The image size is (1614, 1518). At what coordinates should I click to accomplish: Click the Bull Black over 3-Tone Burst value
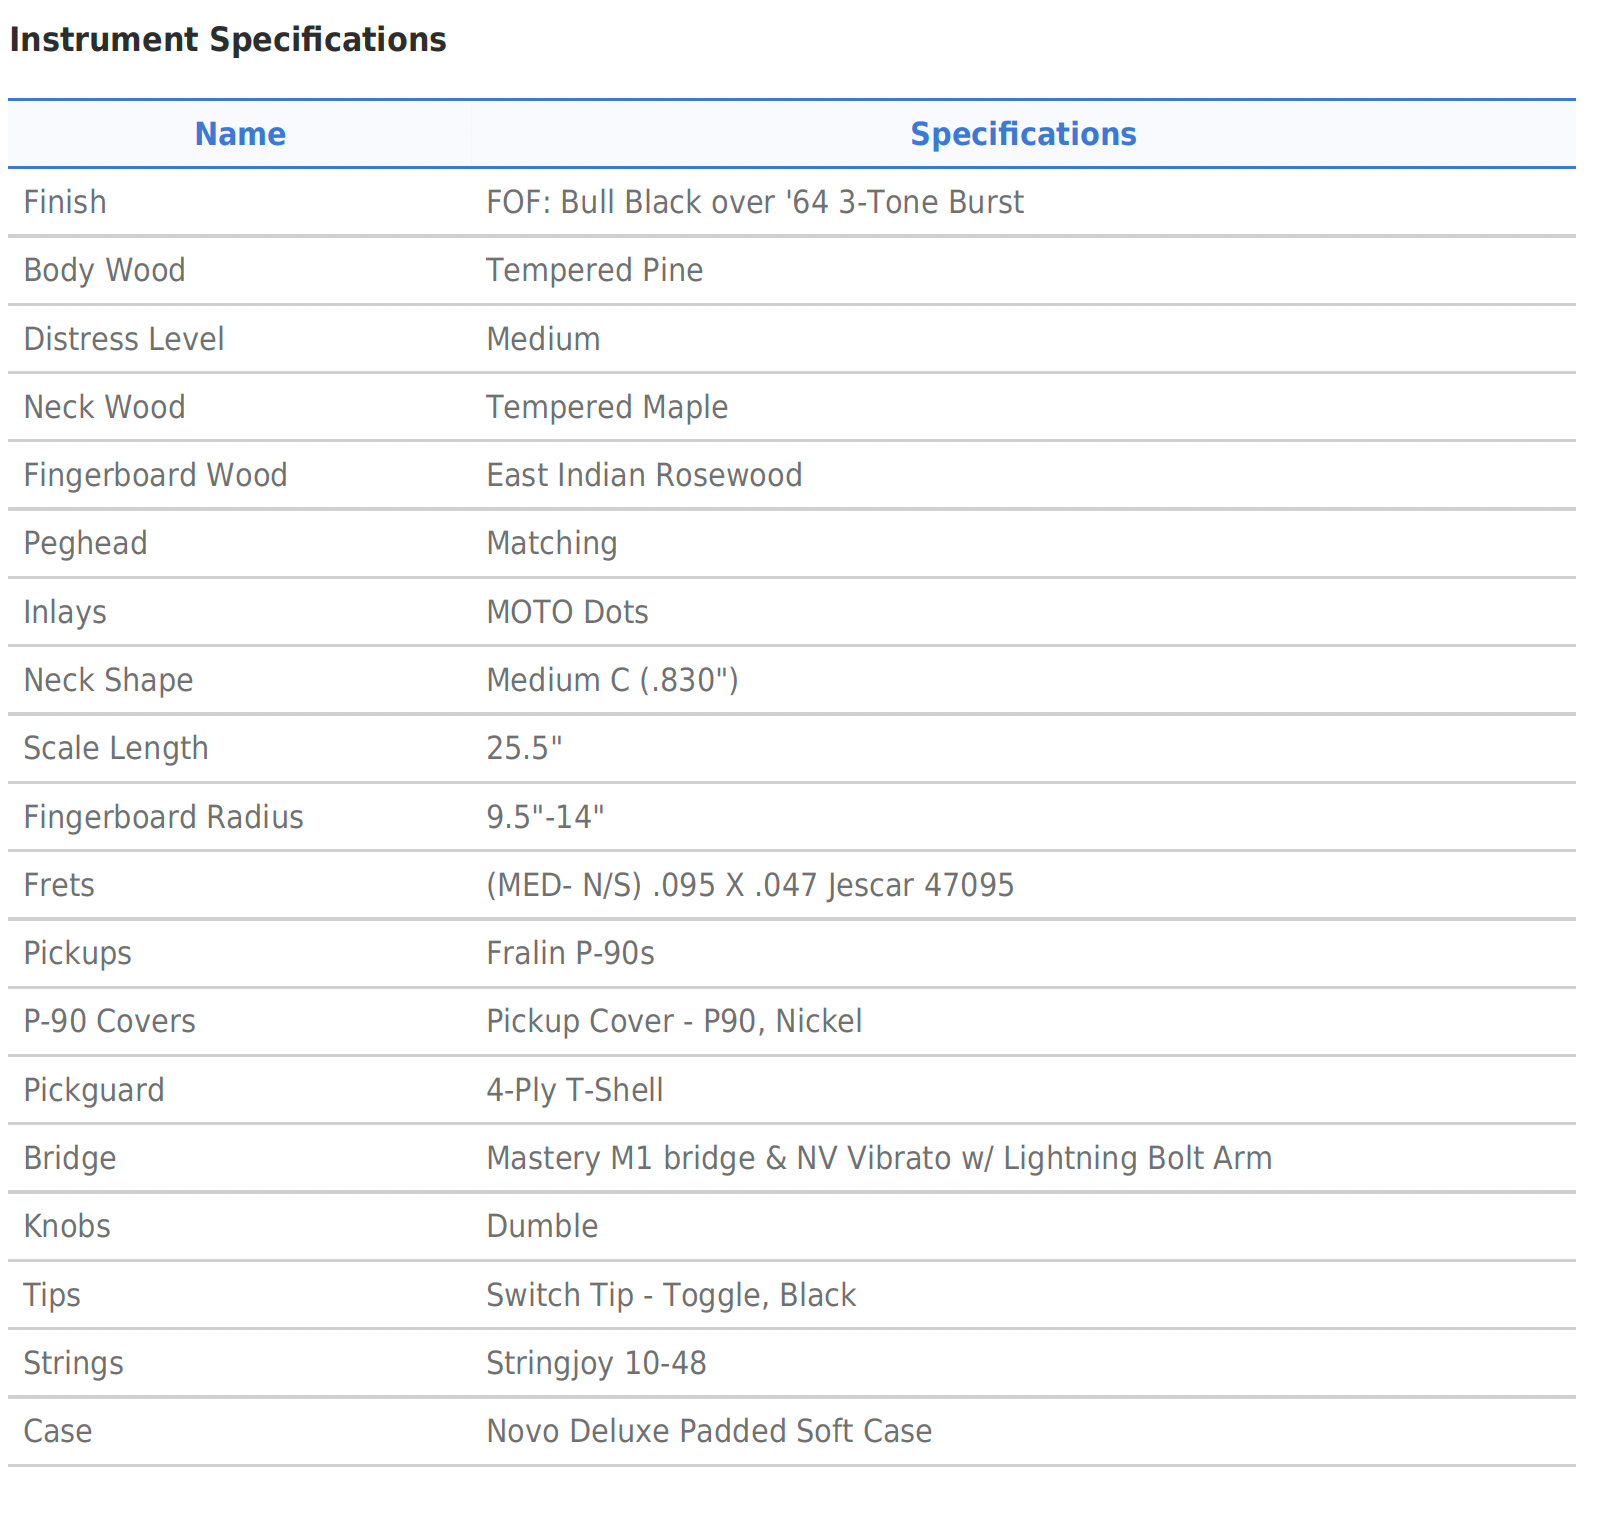(x=754, y=202)
